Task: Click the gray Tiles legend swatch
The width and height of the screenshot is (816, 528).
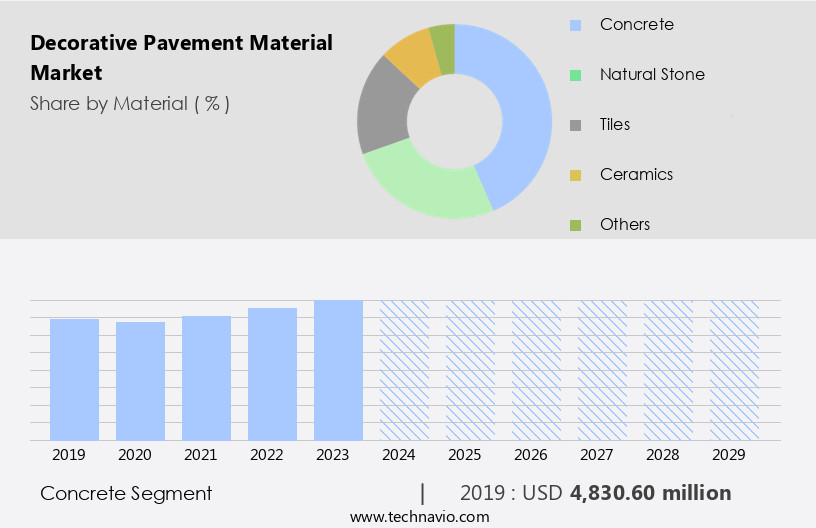Action: pos(575,125)
